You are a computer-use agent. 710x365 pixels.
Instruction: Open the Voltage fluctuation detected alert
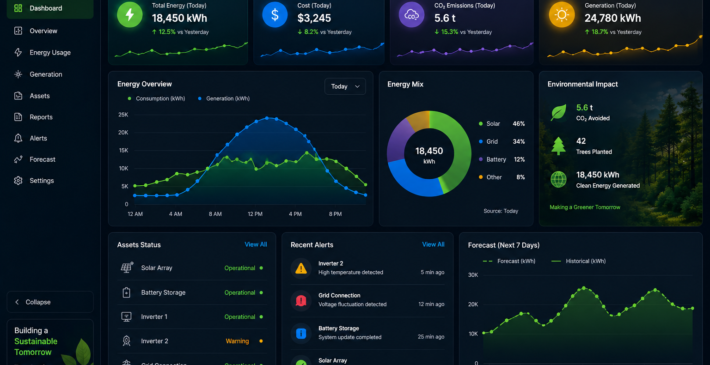[367, 300]
